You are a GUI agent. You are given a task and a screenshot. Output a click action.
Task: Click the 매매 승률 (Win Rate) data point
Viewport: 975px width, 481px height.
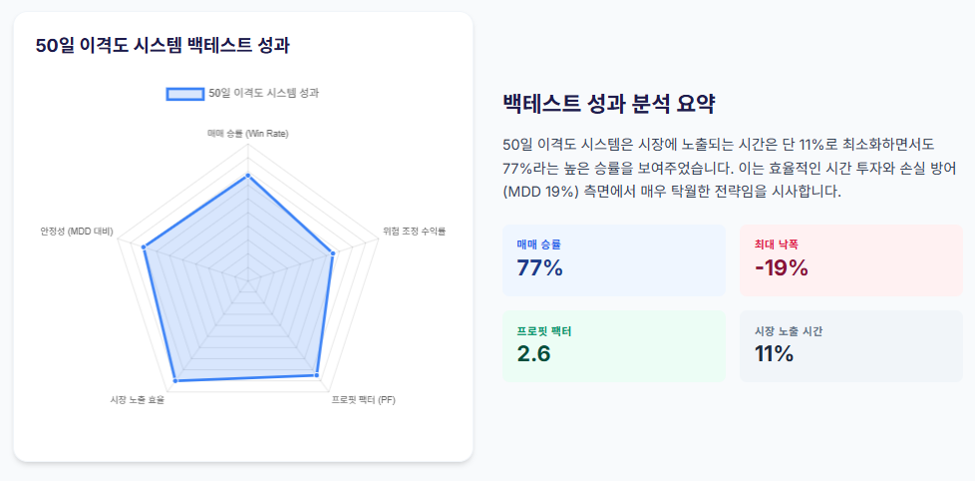(x=248, y=176)
